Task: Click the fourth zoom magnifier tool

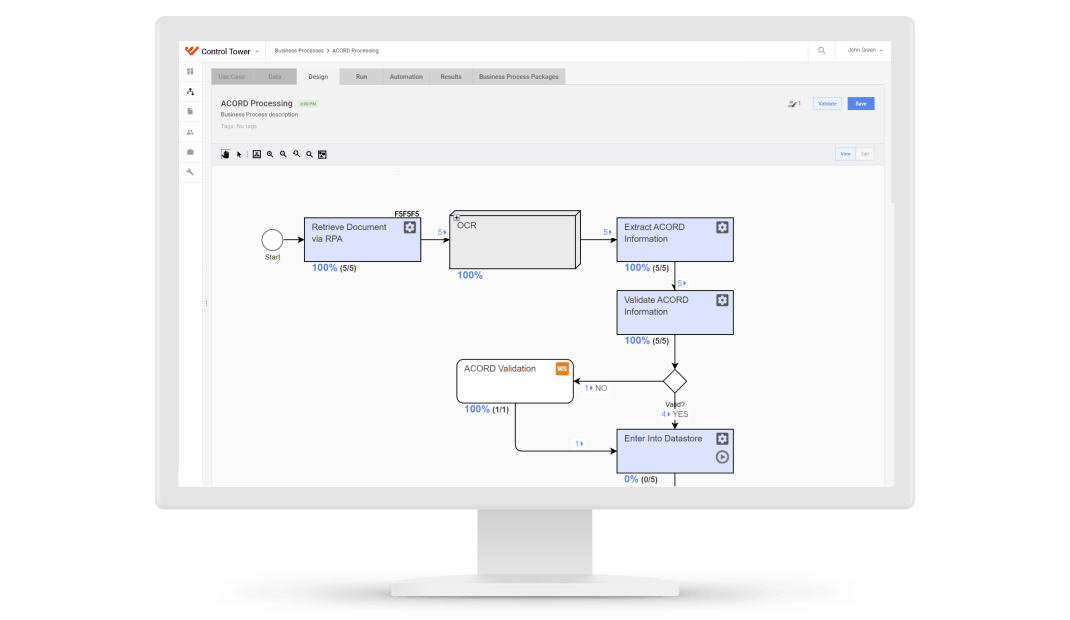Action: [309, 154]
